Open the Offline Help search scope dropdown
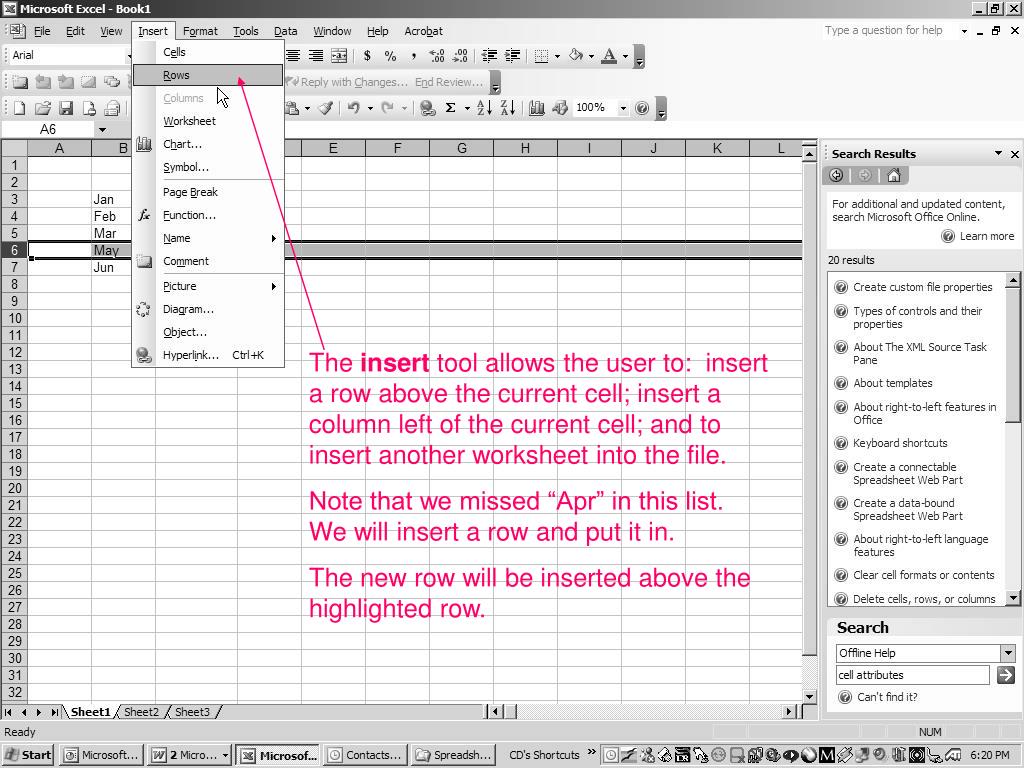Image resolution: width=1024 pixels, height=768 pixels. click(x=1008, y=652)
